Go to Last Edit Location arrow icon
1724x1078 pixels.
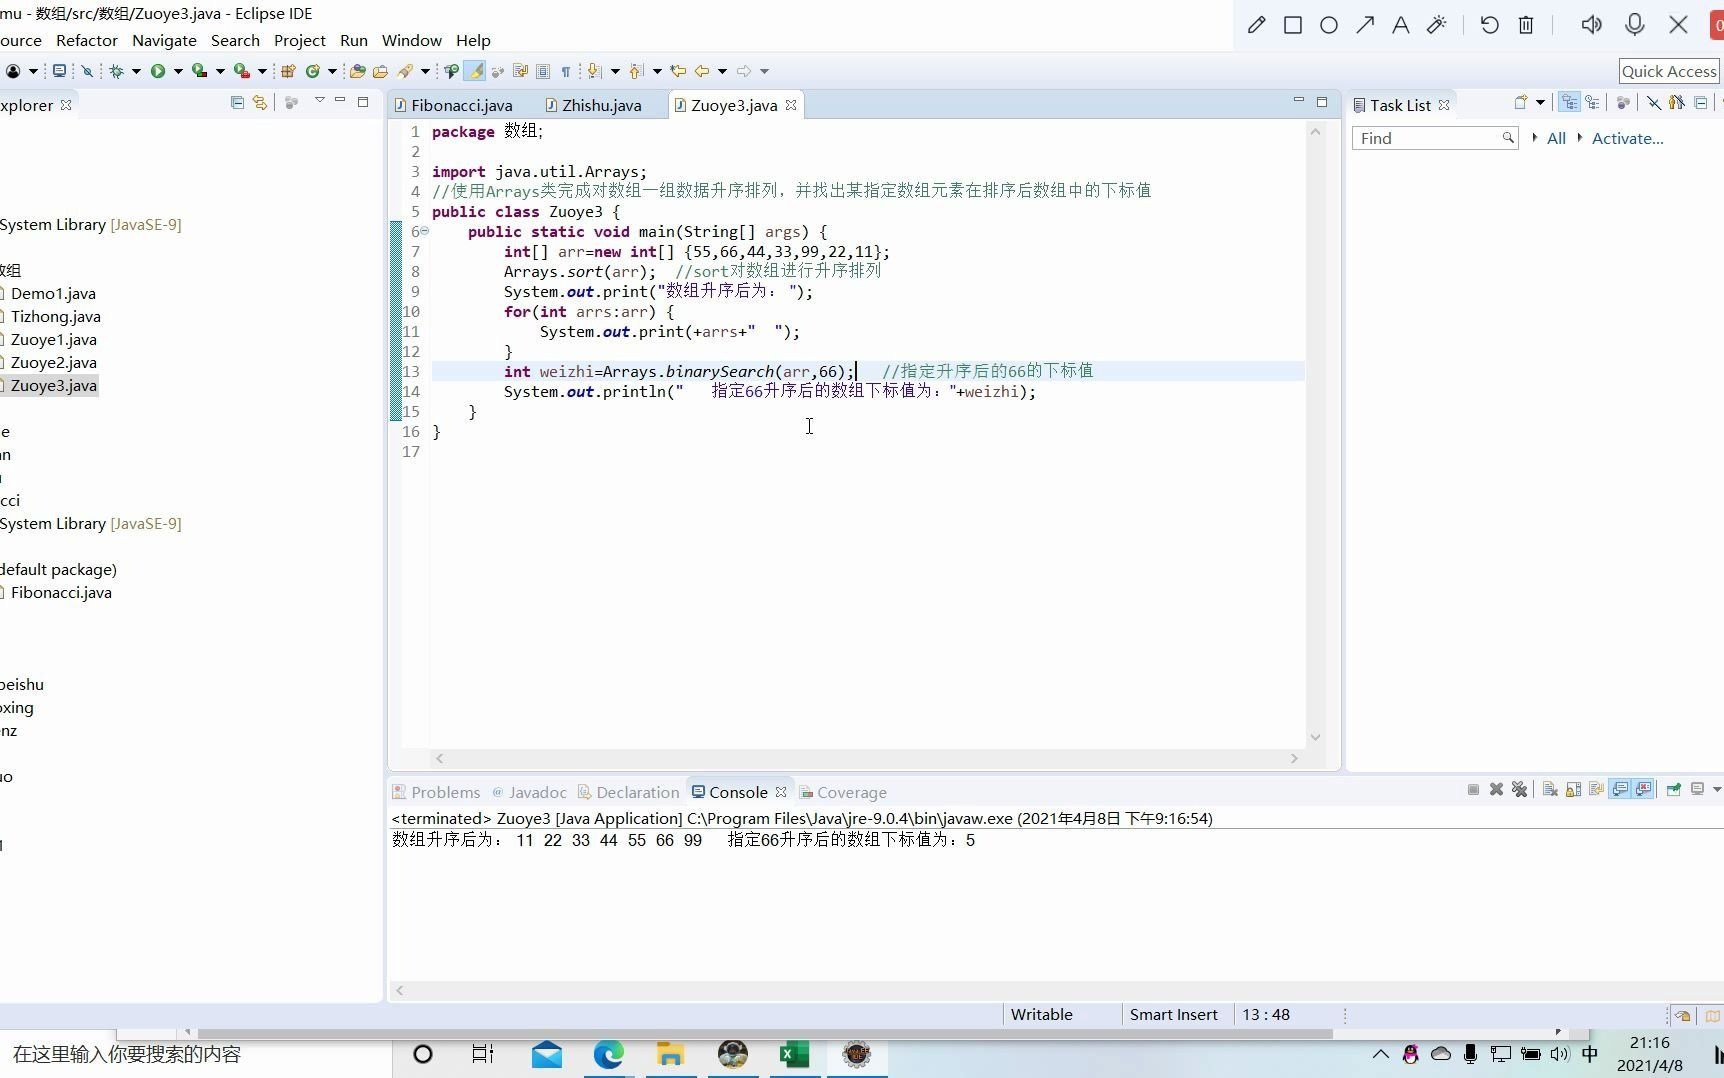click(678, 71)
